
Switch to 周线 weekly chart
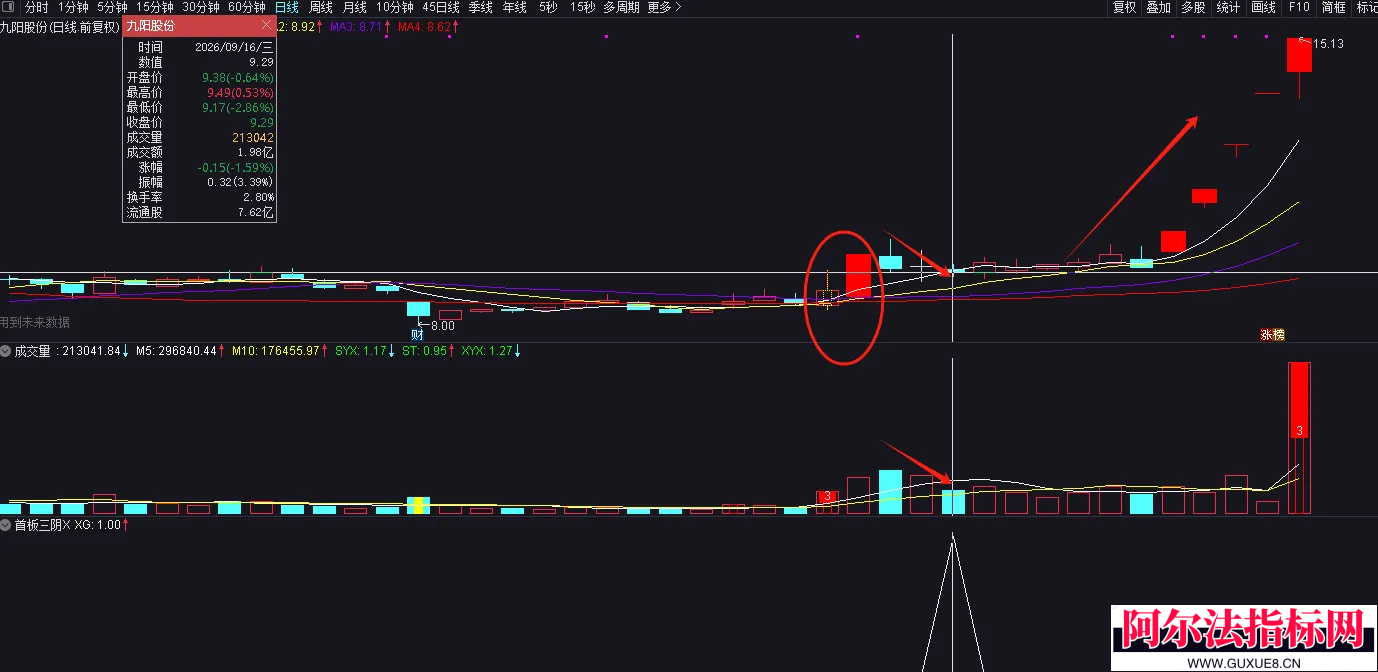(321, 7)
